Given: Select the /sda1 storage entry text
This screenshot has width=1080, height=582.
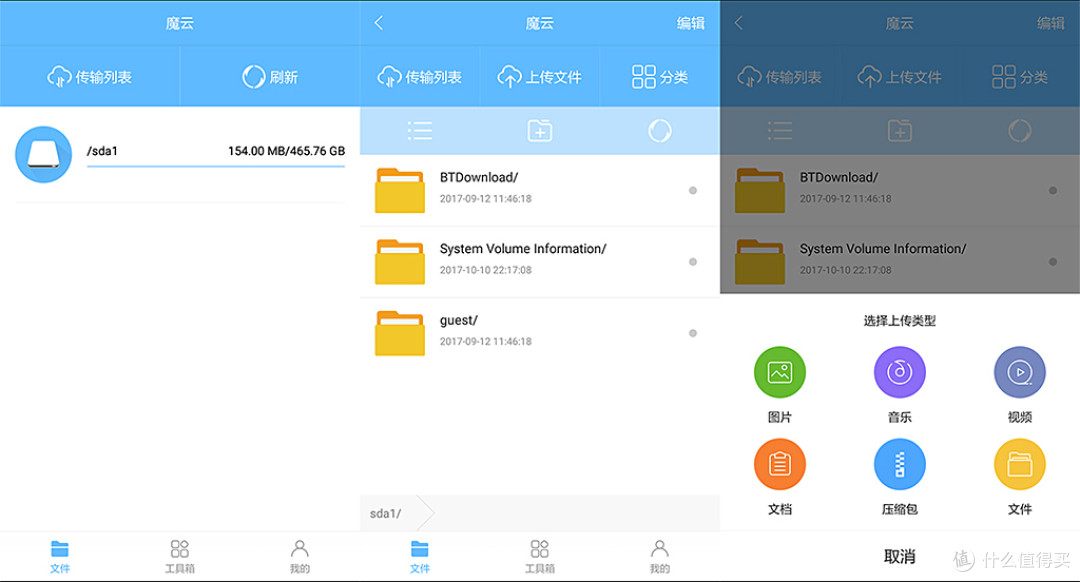Looking at the screenshot, I should pos(102,151).
